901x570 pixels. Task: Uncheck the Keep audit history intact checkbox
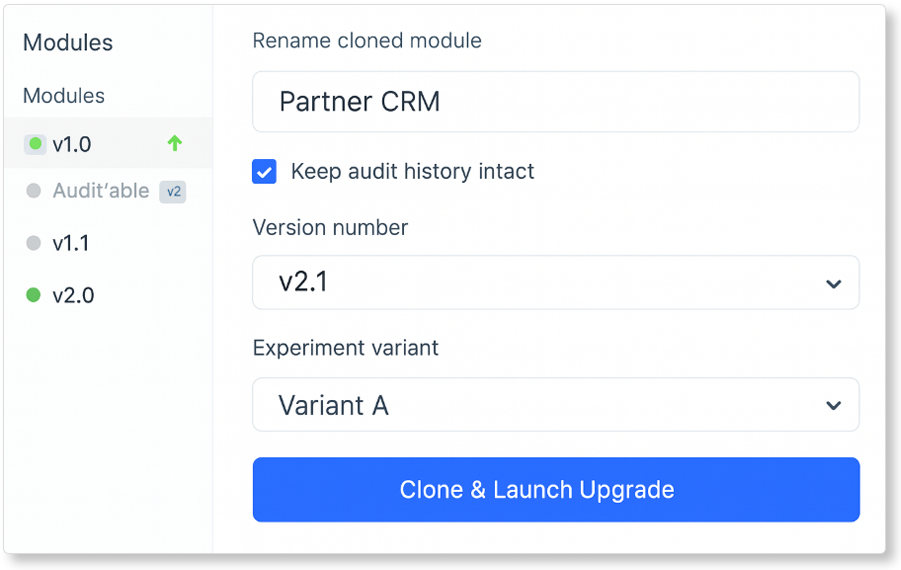point(264,172)
